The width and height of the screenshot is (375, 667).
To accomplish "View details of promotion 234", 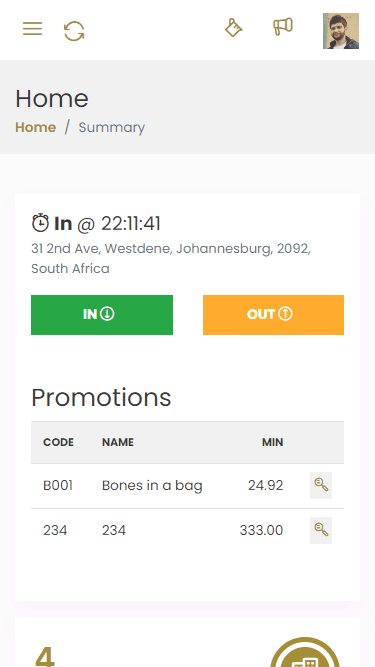I will 321,530.
